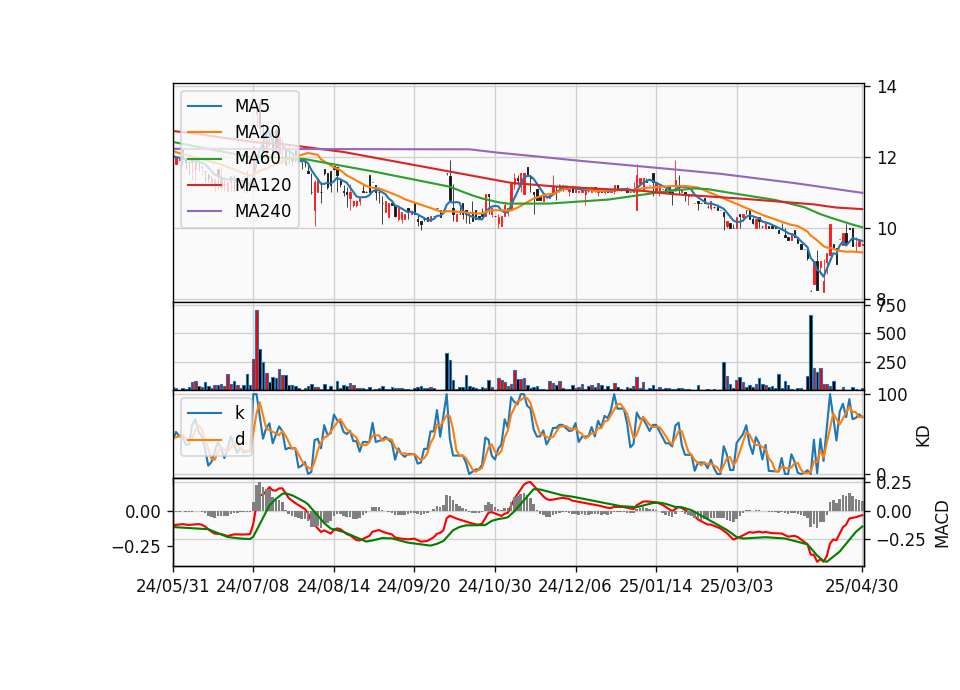The image size is (960, 690).
Task: Click the 24/08/14 date axis label
Action: coord(334,586)
